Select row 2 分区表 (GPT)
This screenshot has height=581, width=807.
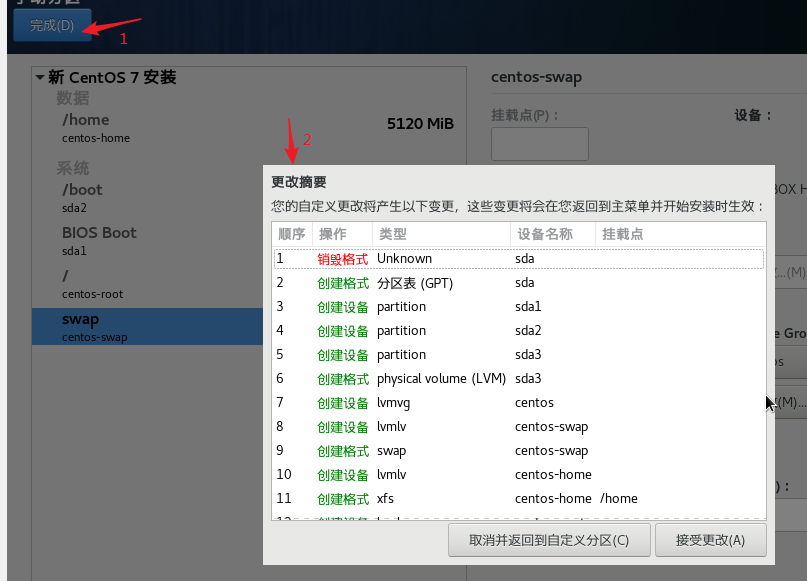[x=519, y=283]
